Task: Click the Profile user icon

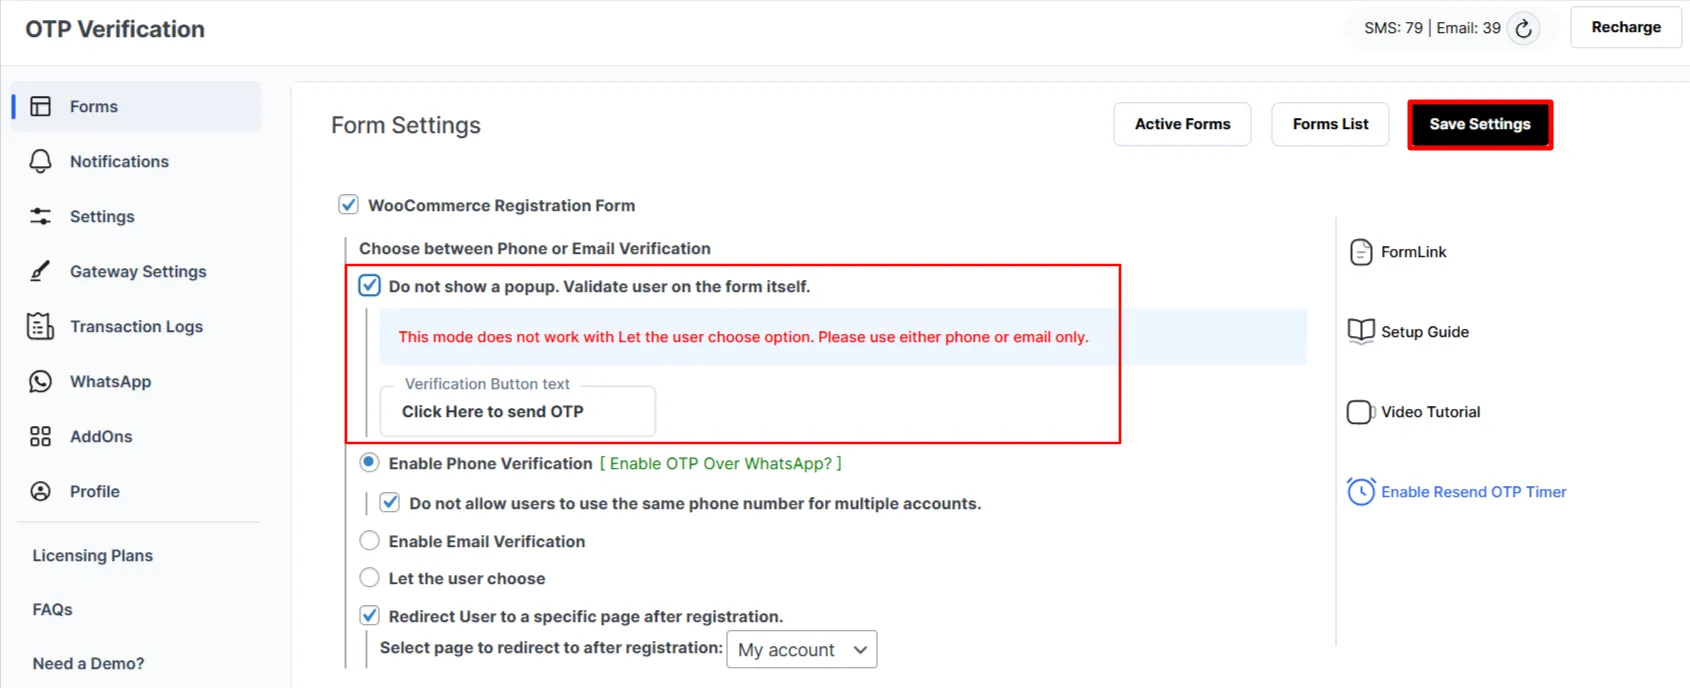Action: tap(40, 491)
